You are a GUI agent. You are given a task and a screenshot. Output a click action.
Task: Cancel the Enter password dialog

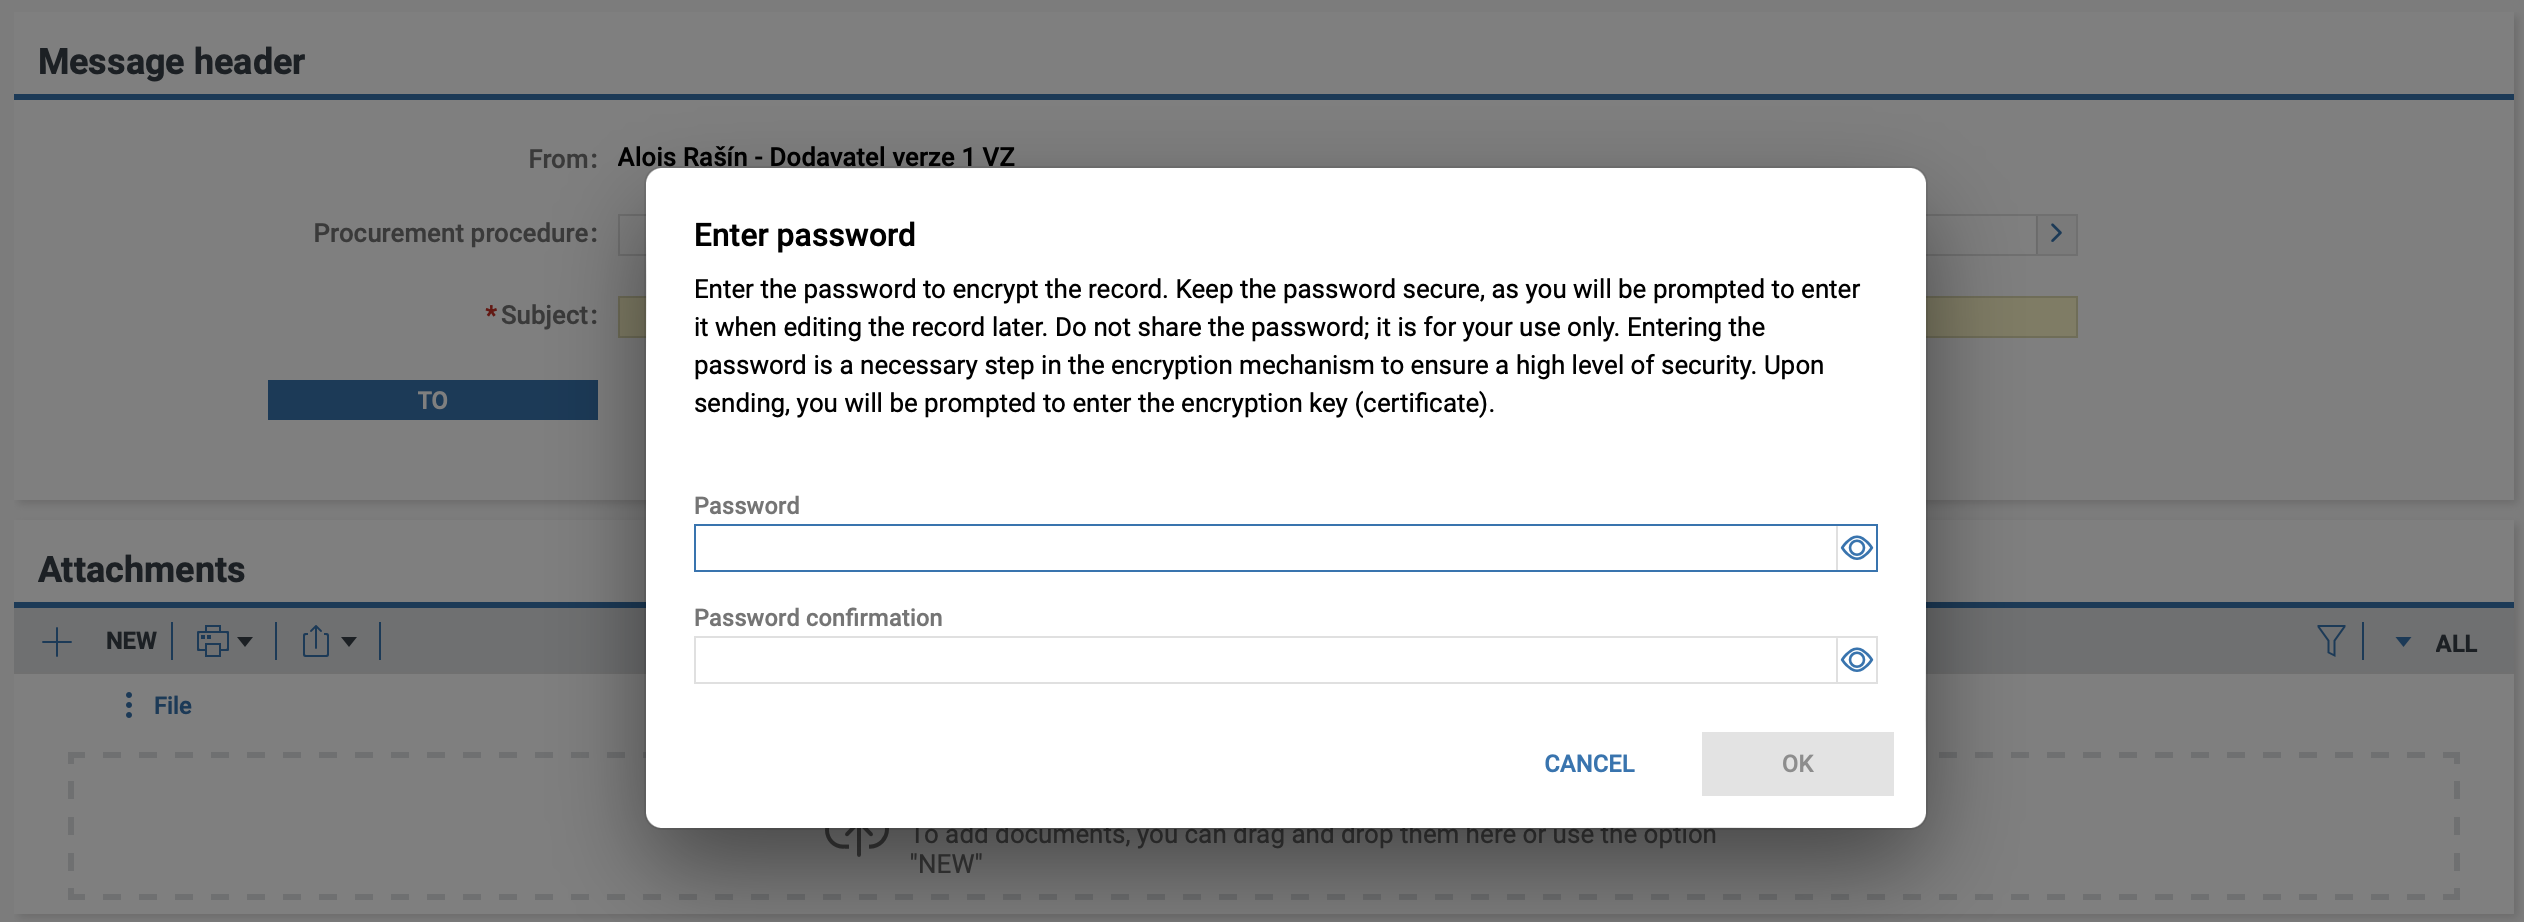[x=1589, y=764]
